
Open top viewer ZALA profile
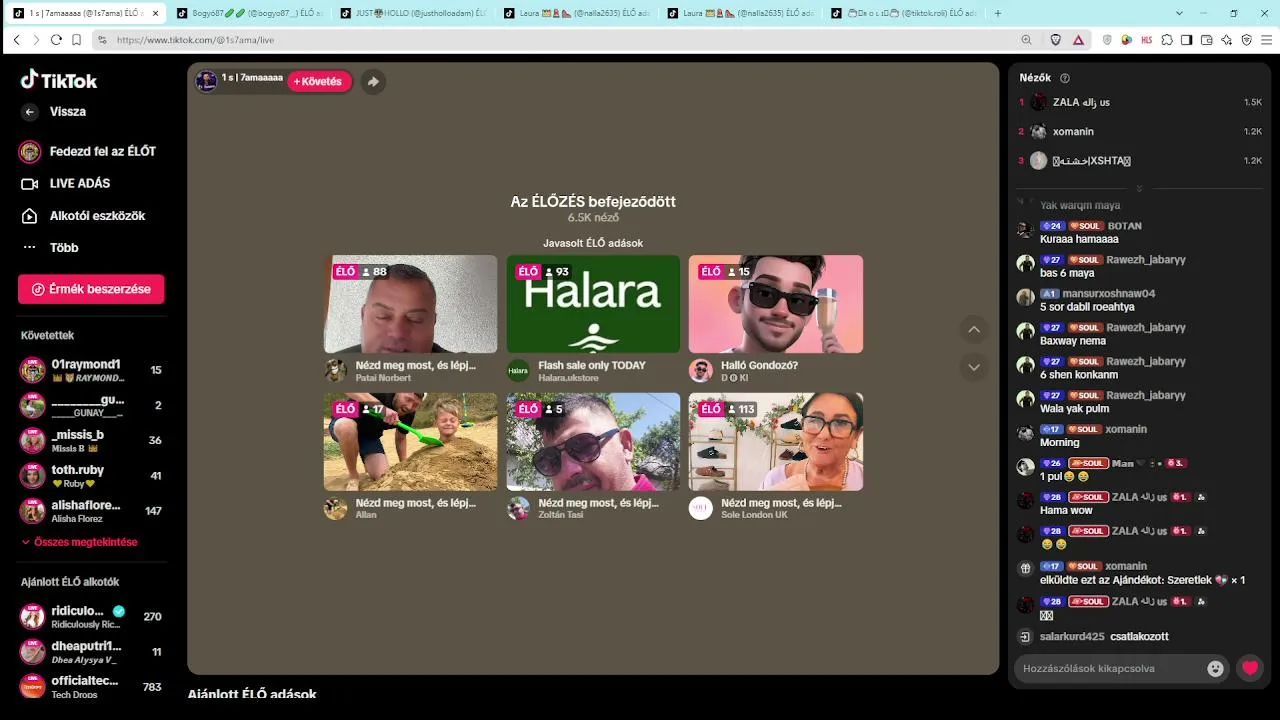(1140, 102)
